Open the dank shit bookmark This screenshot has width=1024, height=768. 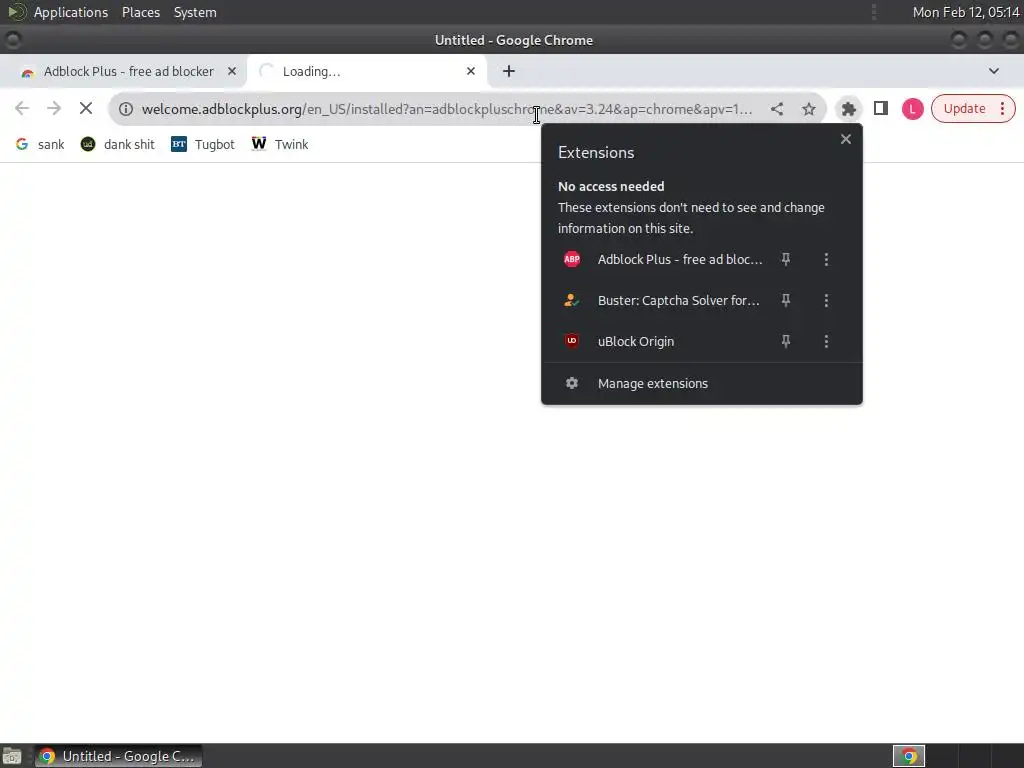point(118,144)
